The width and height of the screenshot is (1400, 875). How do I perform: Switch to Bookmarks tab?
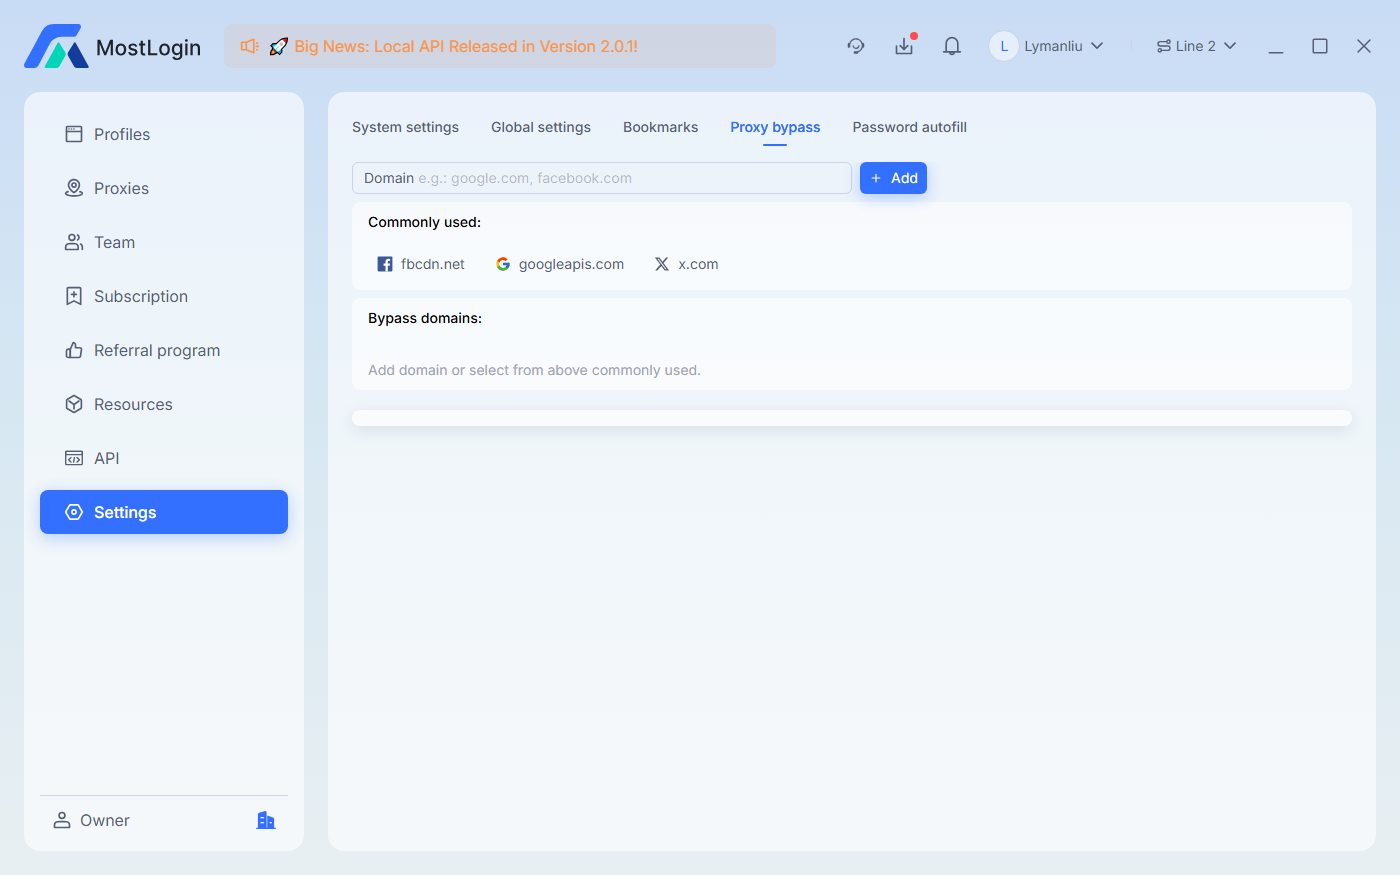pyautogui.click(x=661, y=127)
